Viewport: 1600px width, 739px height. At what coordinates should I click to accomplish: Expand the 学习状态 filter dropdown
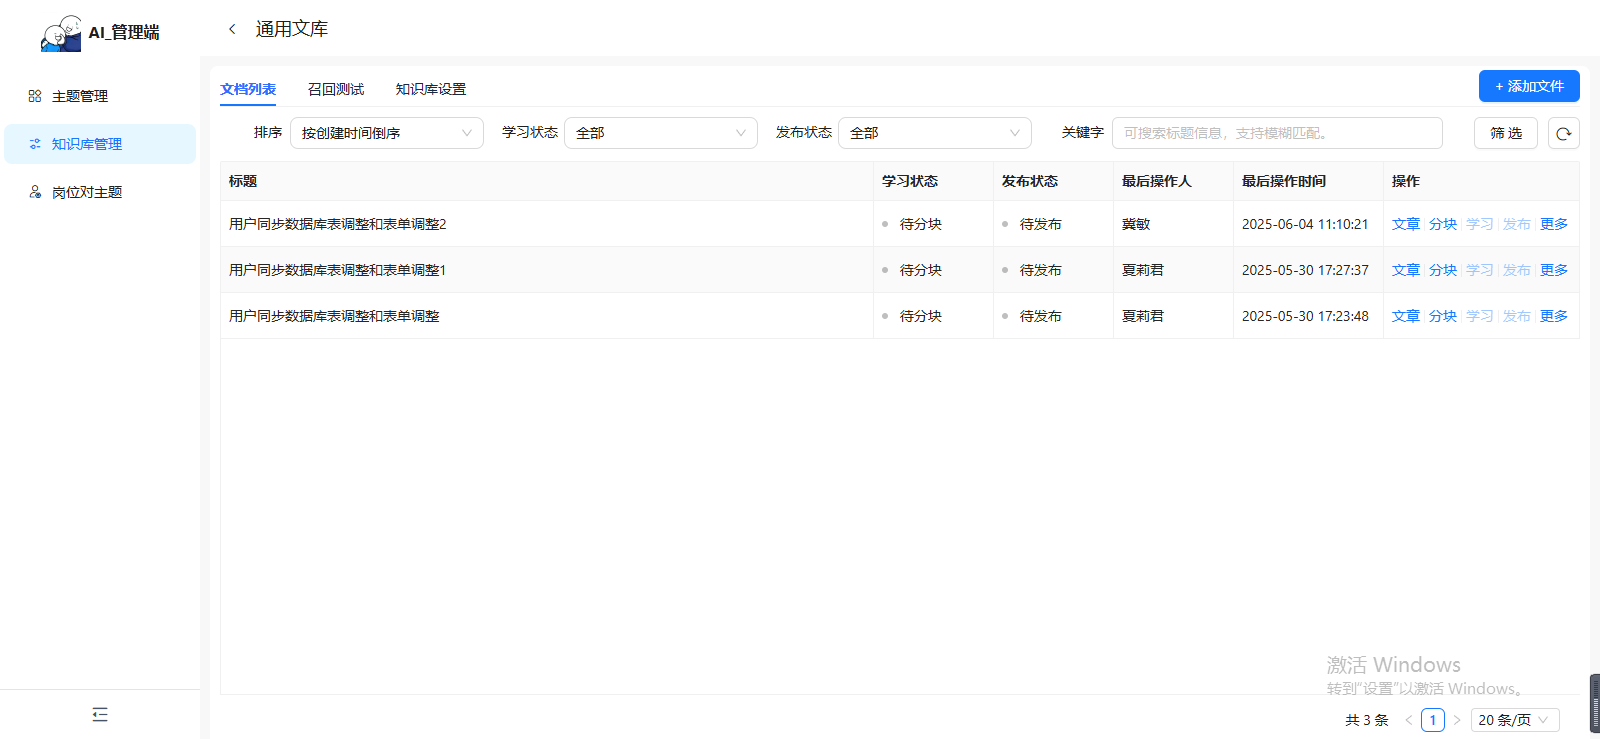(660, 133)
